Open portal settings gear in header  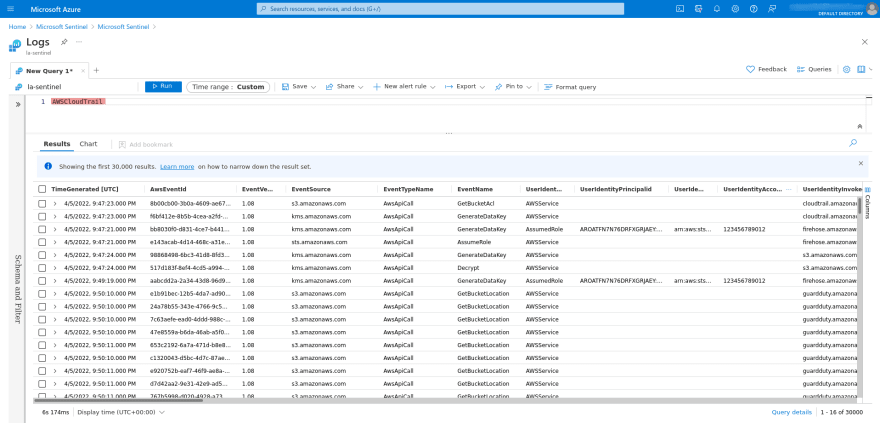[x=735, y=9]
